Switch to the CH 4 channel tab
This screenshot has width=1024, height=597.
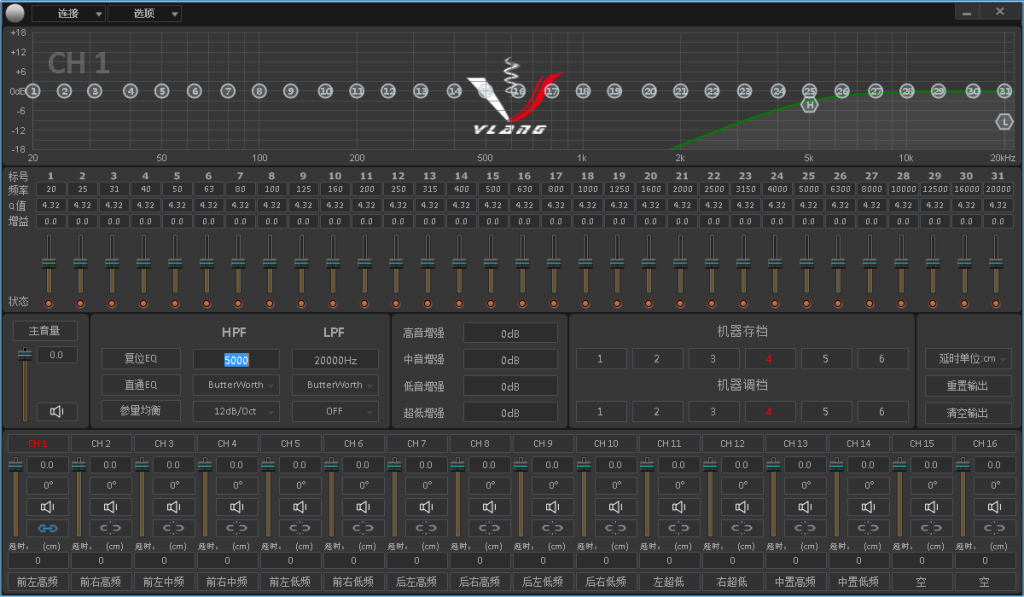pyautogui.click(x=227, y=444)
